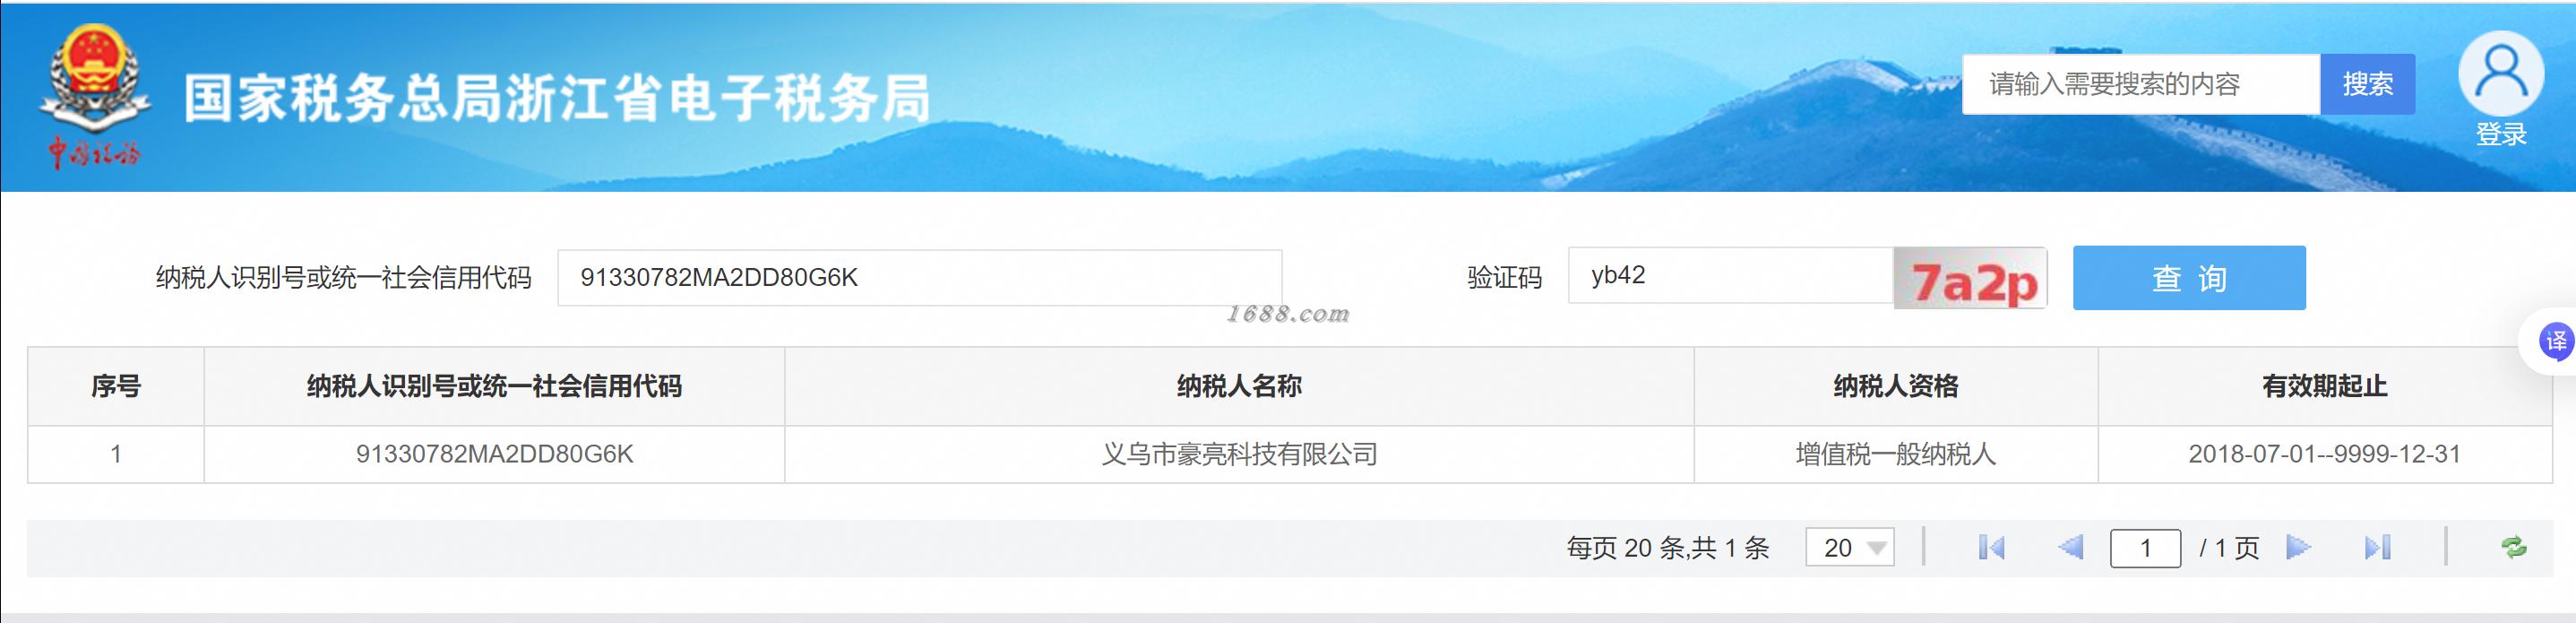The width and height of the screenshot is (2576, 623).
Task: Click the 登录 login text link
Action: 2501,134
